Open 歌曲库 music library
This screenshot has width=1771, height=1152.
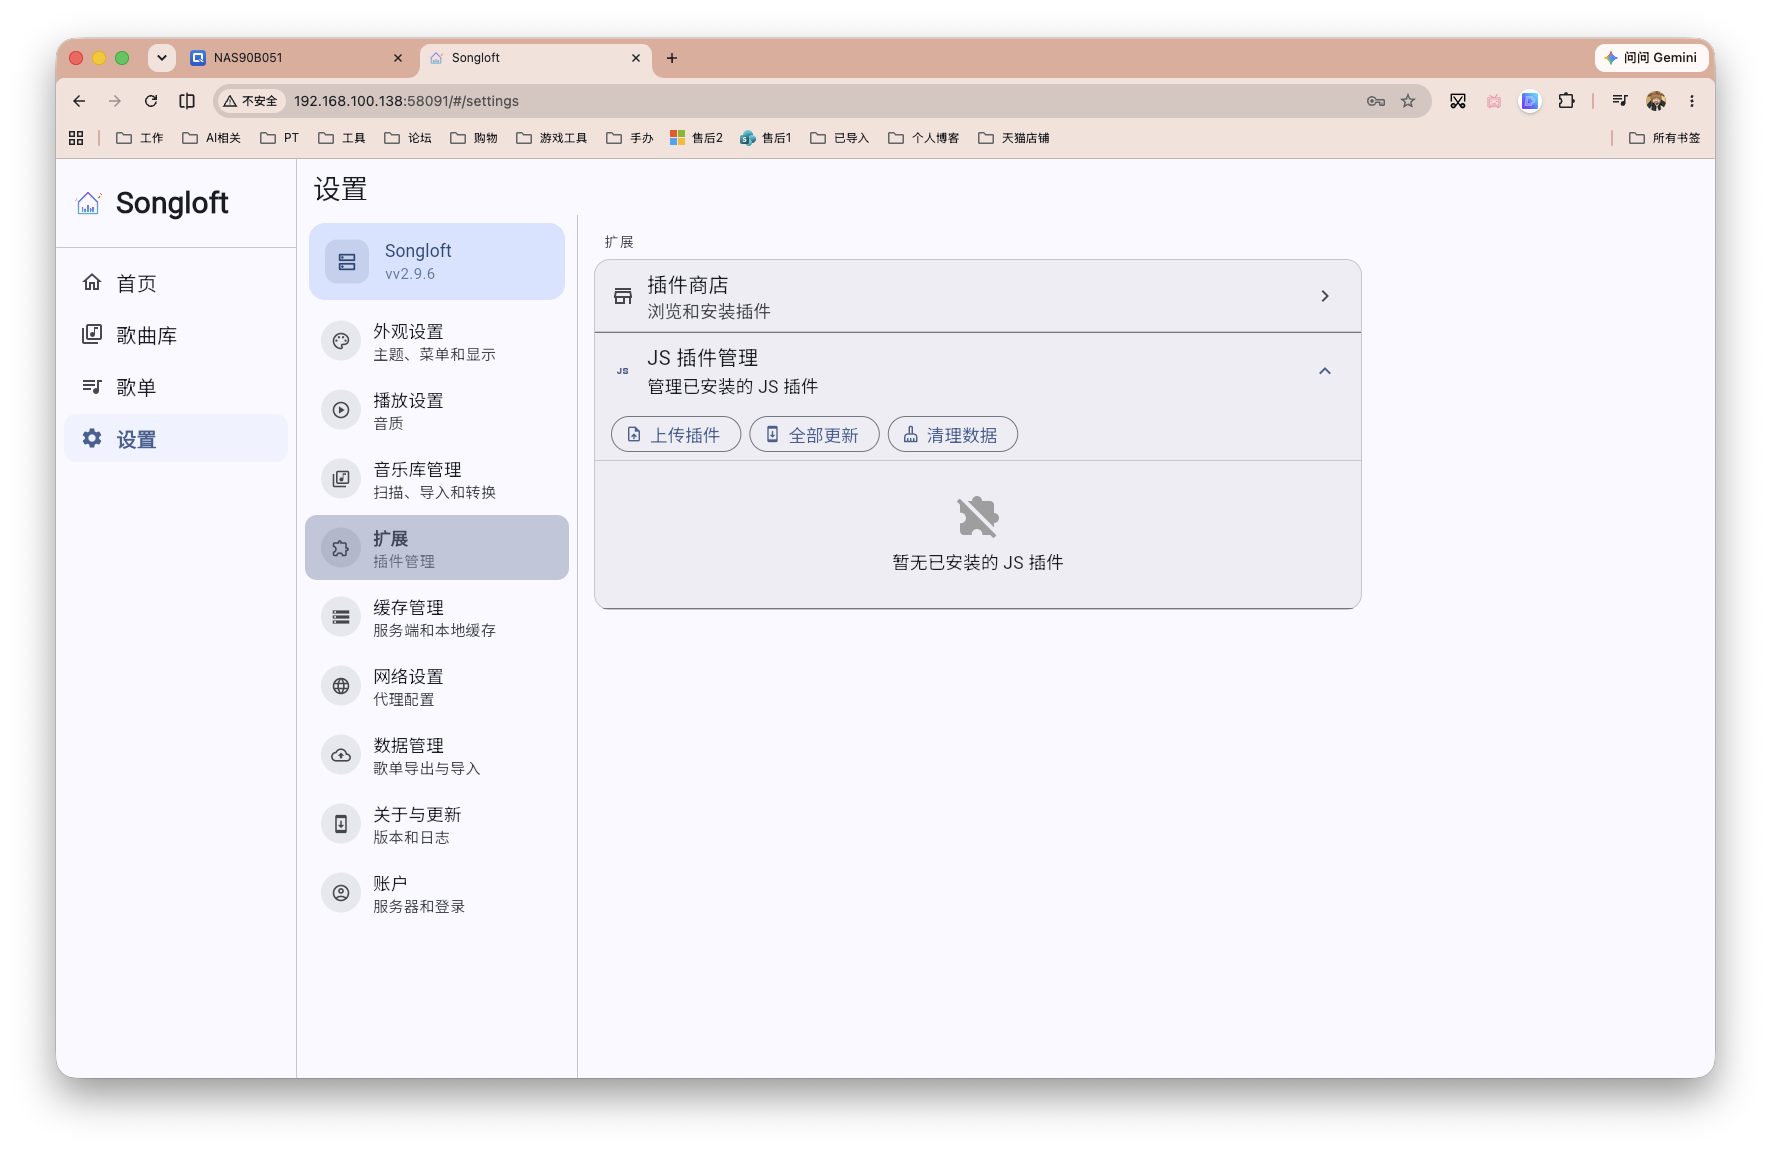pyautogui.click(x=176, y=336)
